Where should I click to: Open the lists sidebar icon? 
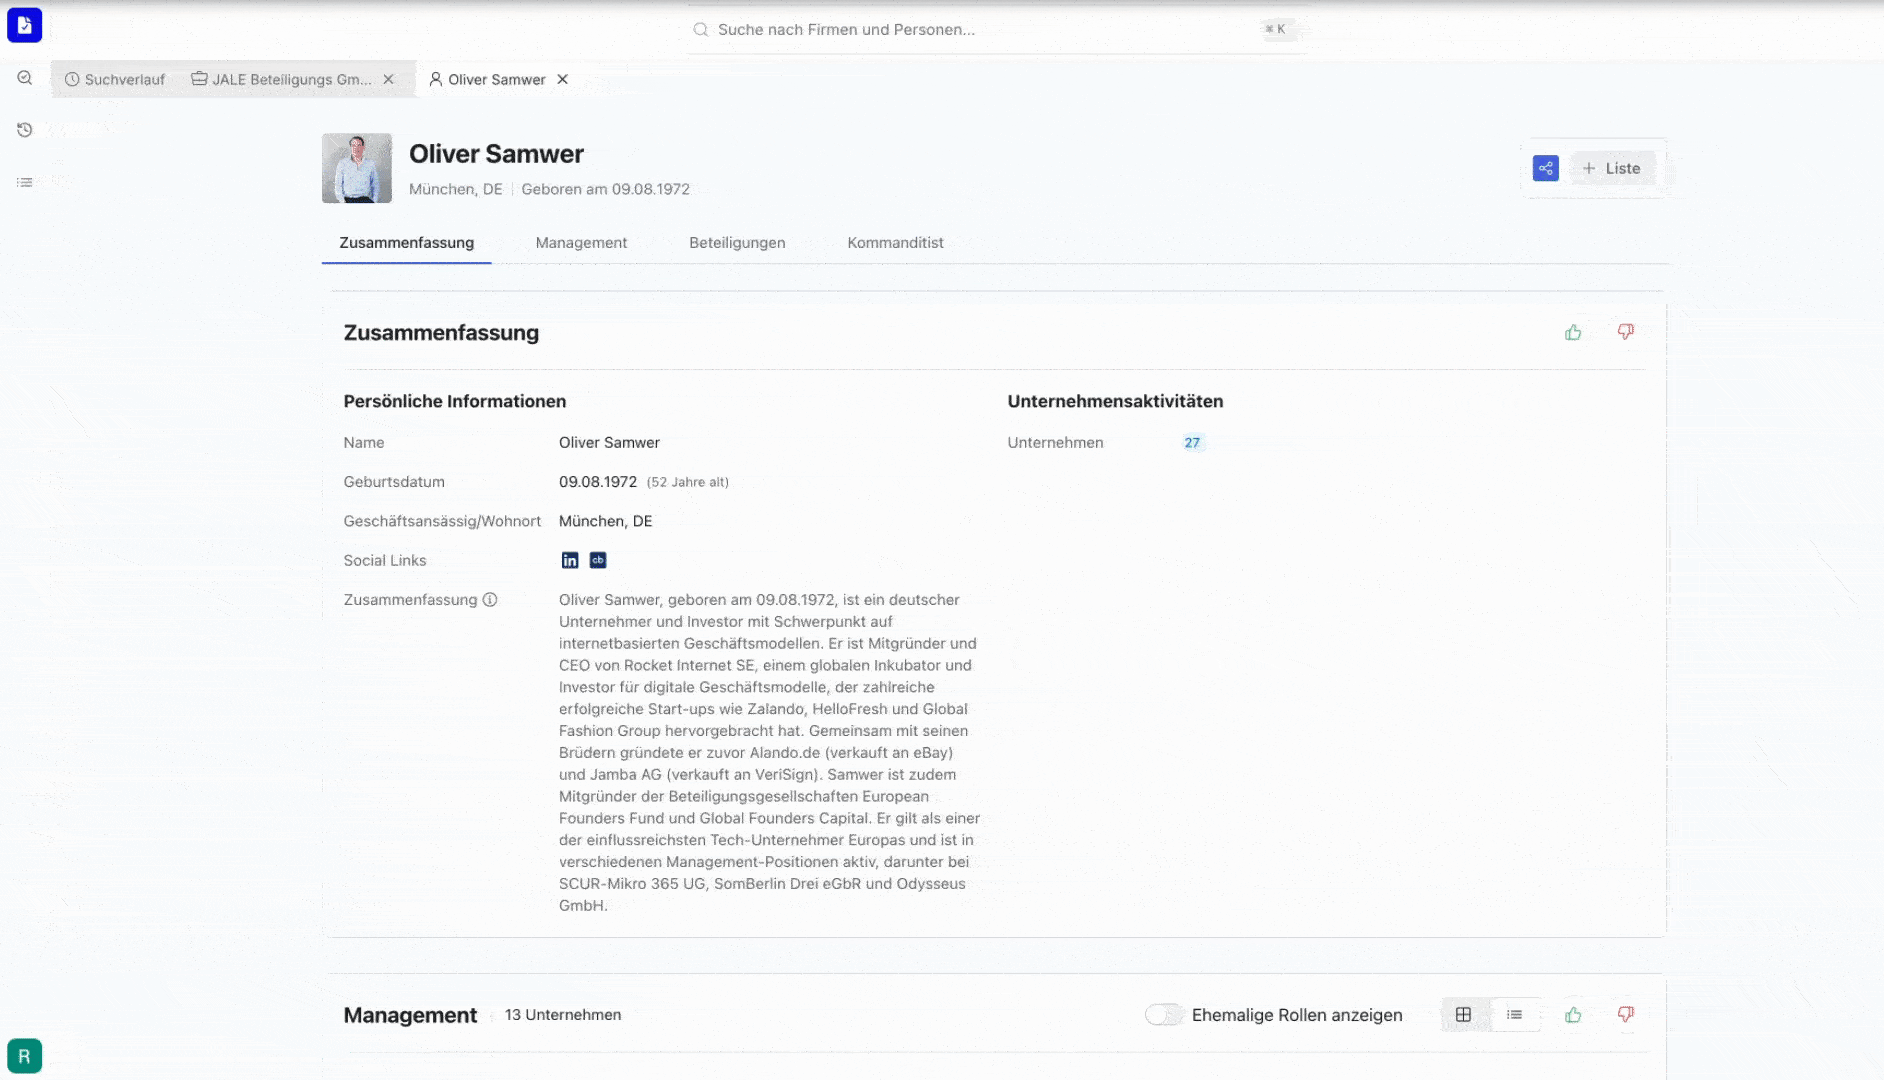[x=25, y=182]
